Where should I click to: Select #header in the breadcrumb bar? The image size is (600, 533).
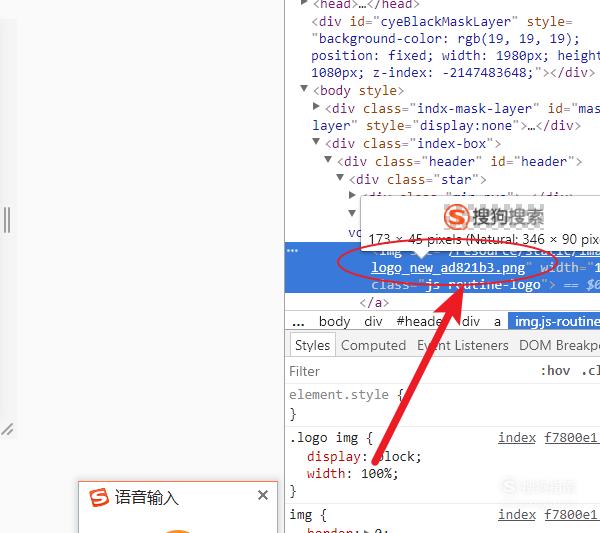(x=420, y=321)
